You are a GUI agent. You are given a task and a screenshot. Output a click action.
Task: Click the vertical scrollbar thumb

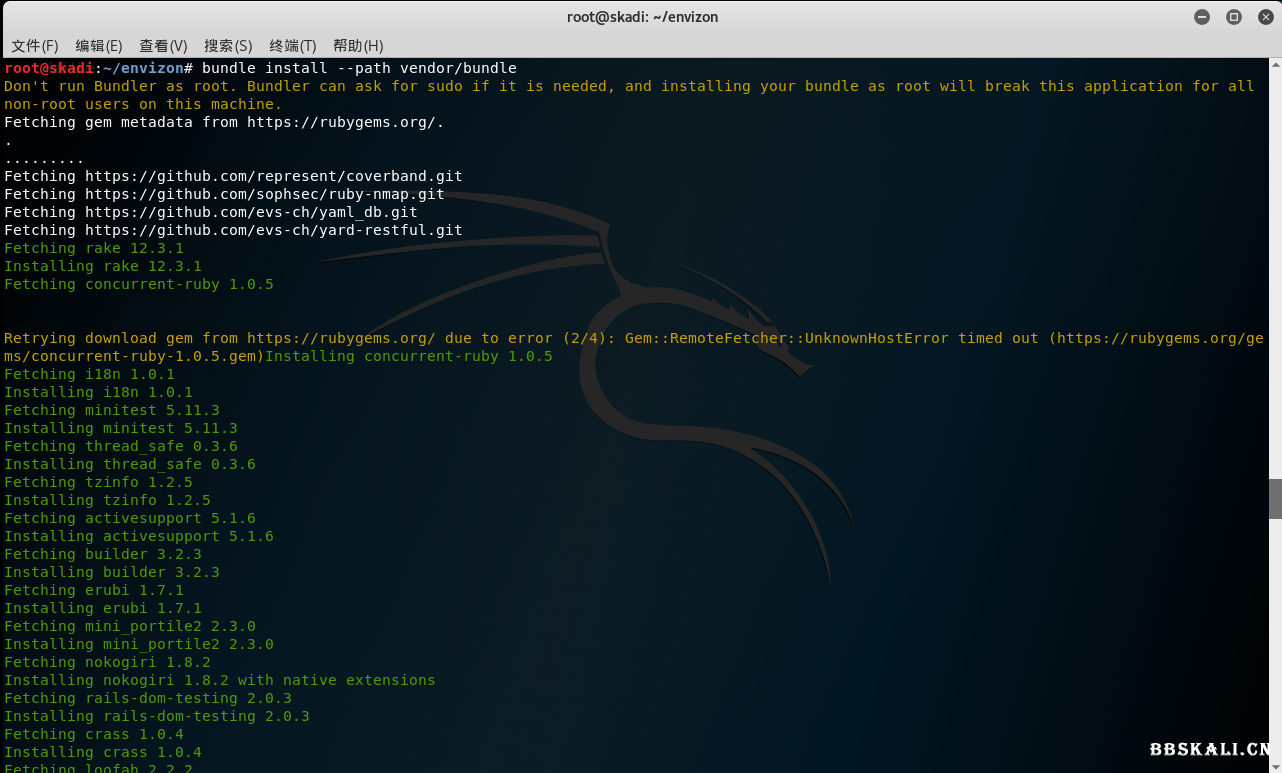(x=1275, y=499)
